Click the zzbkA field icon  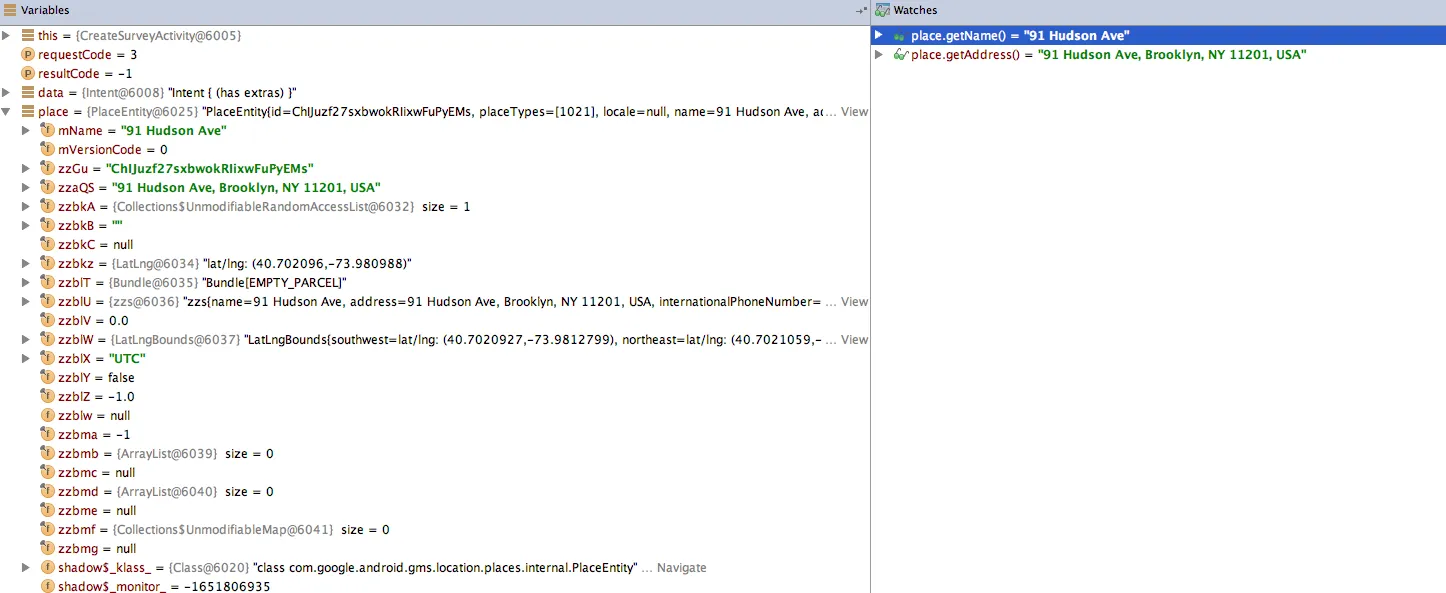tap(47, 206)
